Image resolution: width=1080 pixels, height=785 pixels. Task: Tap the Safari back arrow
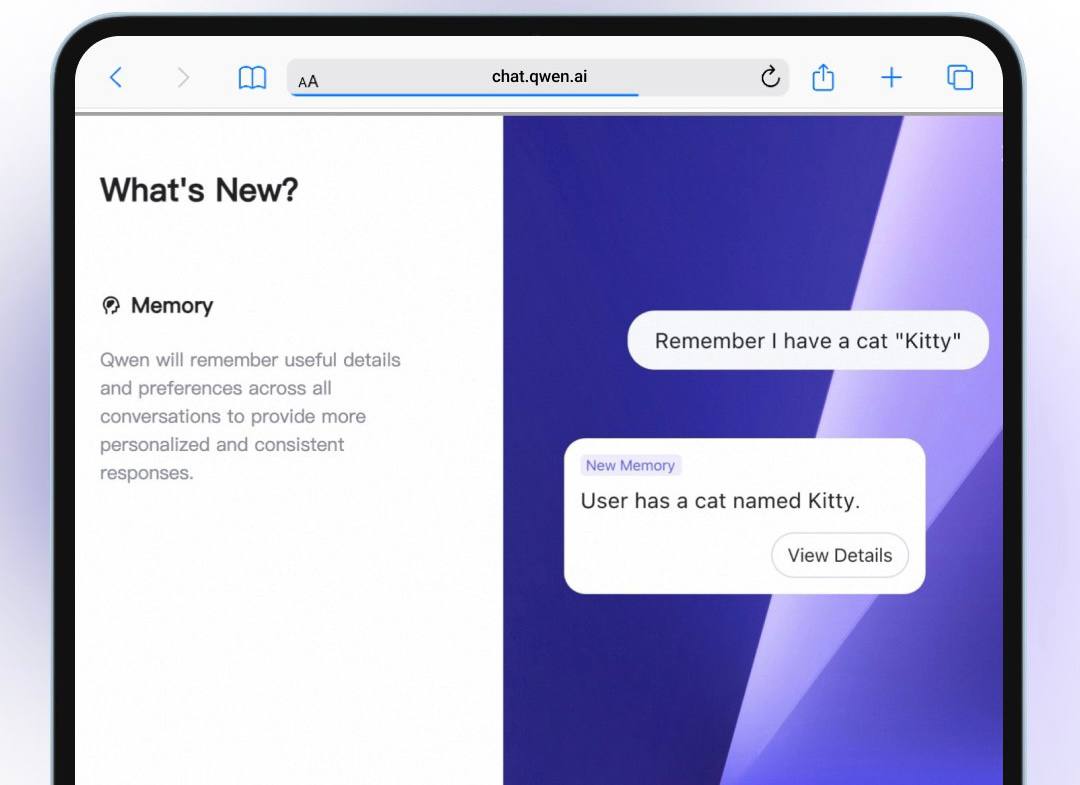(x=116, y=78)
